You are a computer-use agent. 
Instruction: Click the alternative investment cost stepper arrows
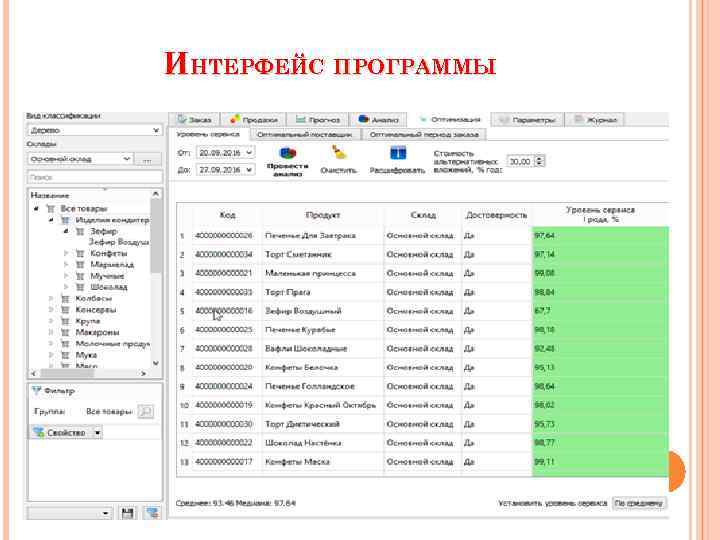tap(540, 161)
